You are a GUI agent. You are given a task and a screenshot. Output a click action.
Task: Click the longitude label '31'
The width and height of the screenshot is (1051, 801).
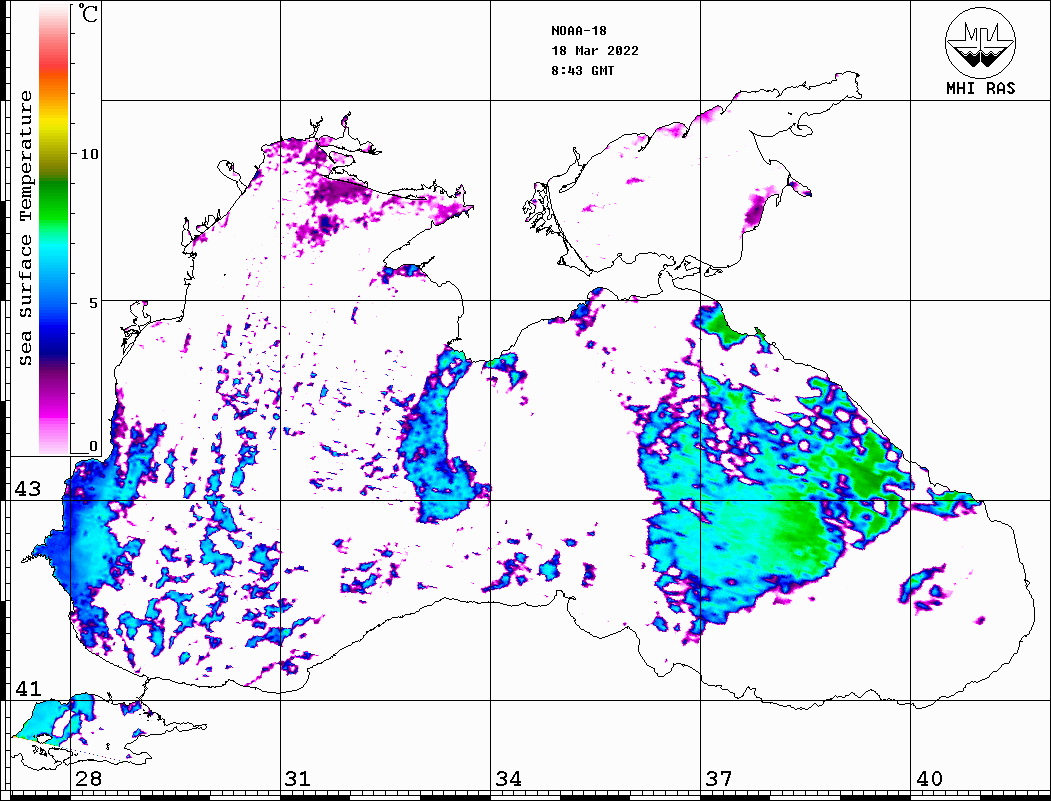click(298, 779)
